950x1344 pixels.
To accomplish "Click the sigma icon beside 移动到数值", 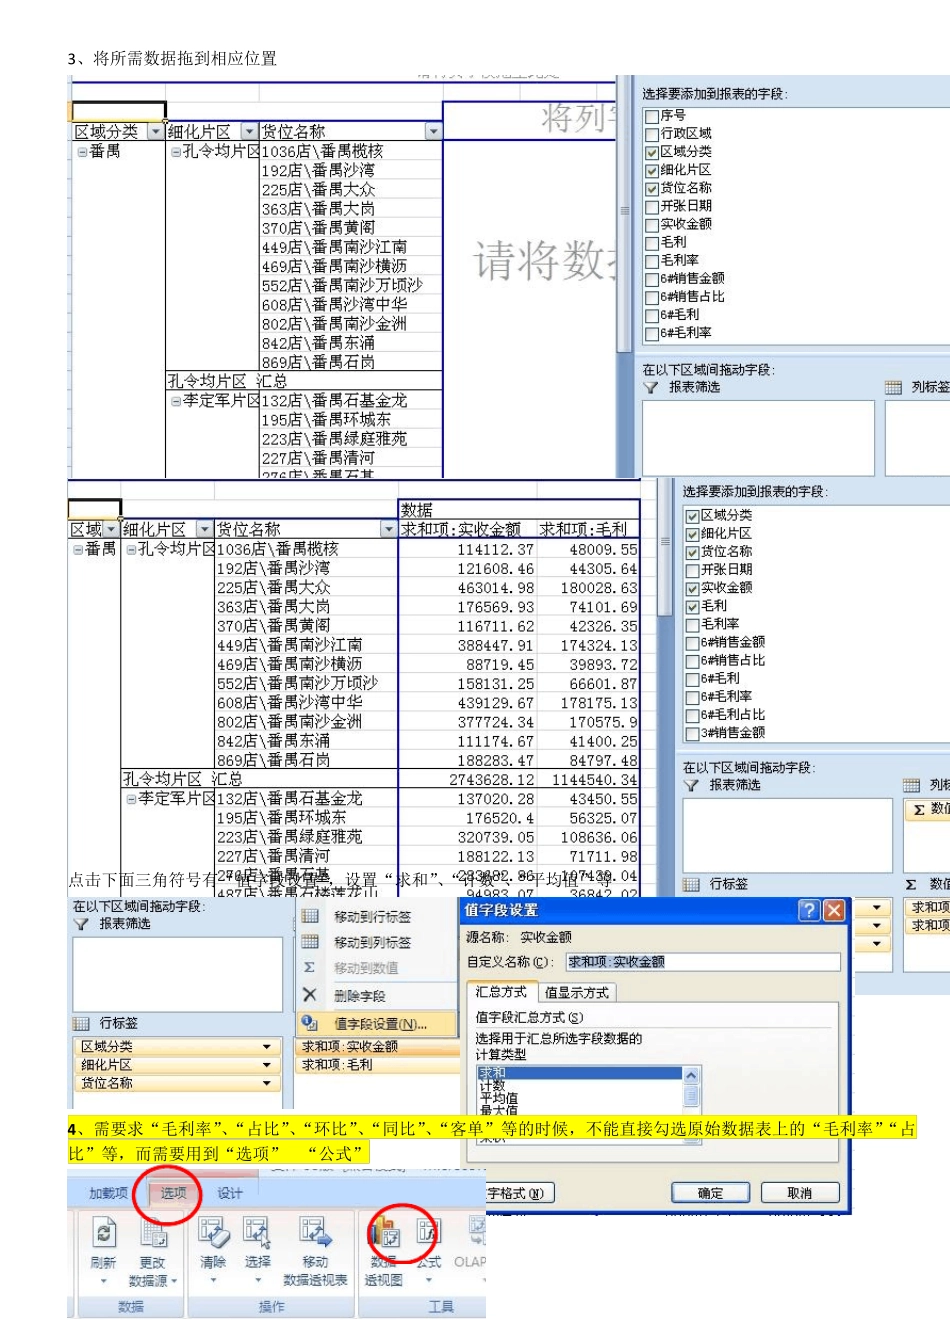I will (310, 968).
